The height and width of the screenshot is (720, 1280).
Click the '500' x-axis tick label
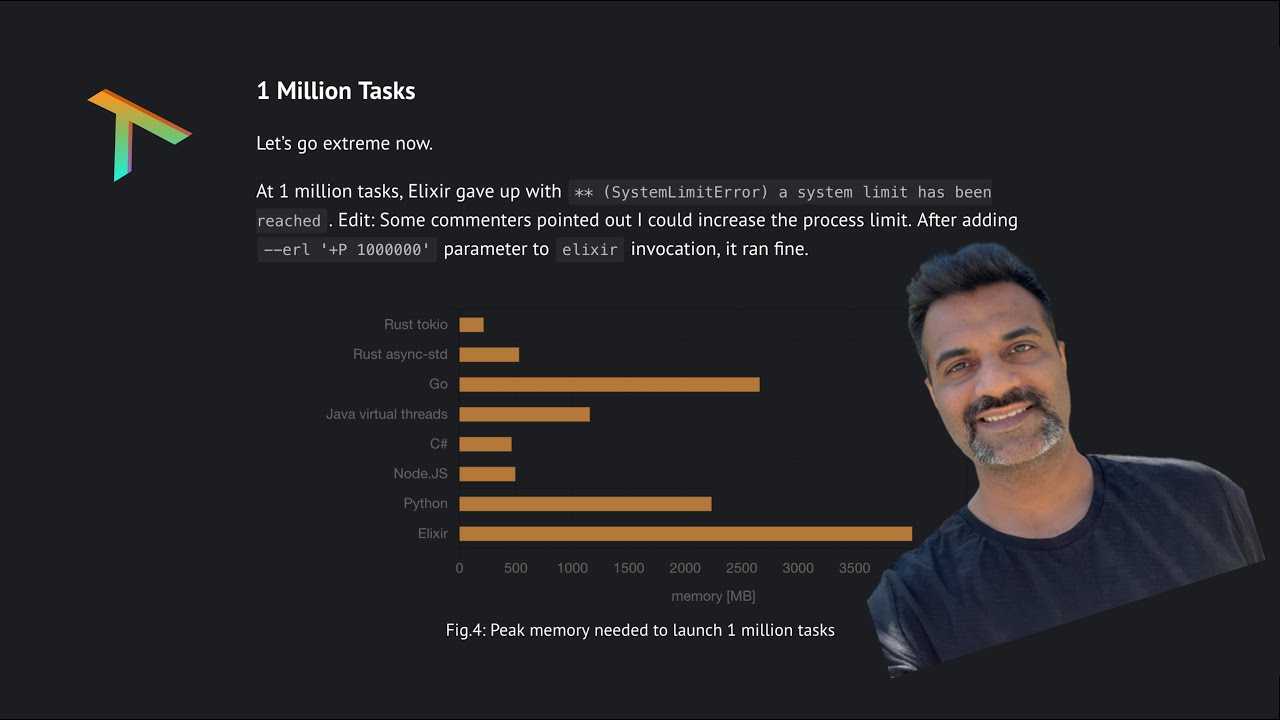[516, 569]
